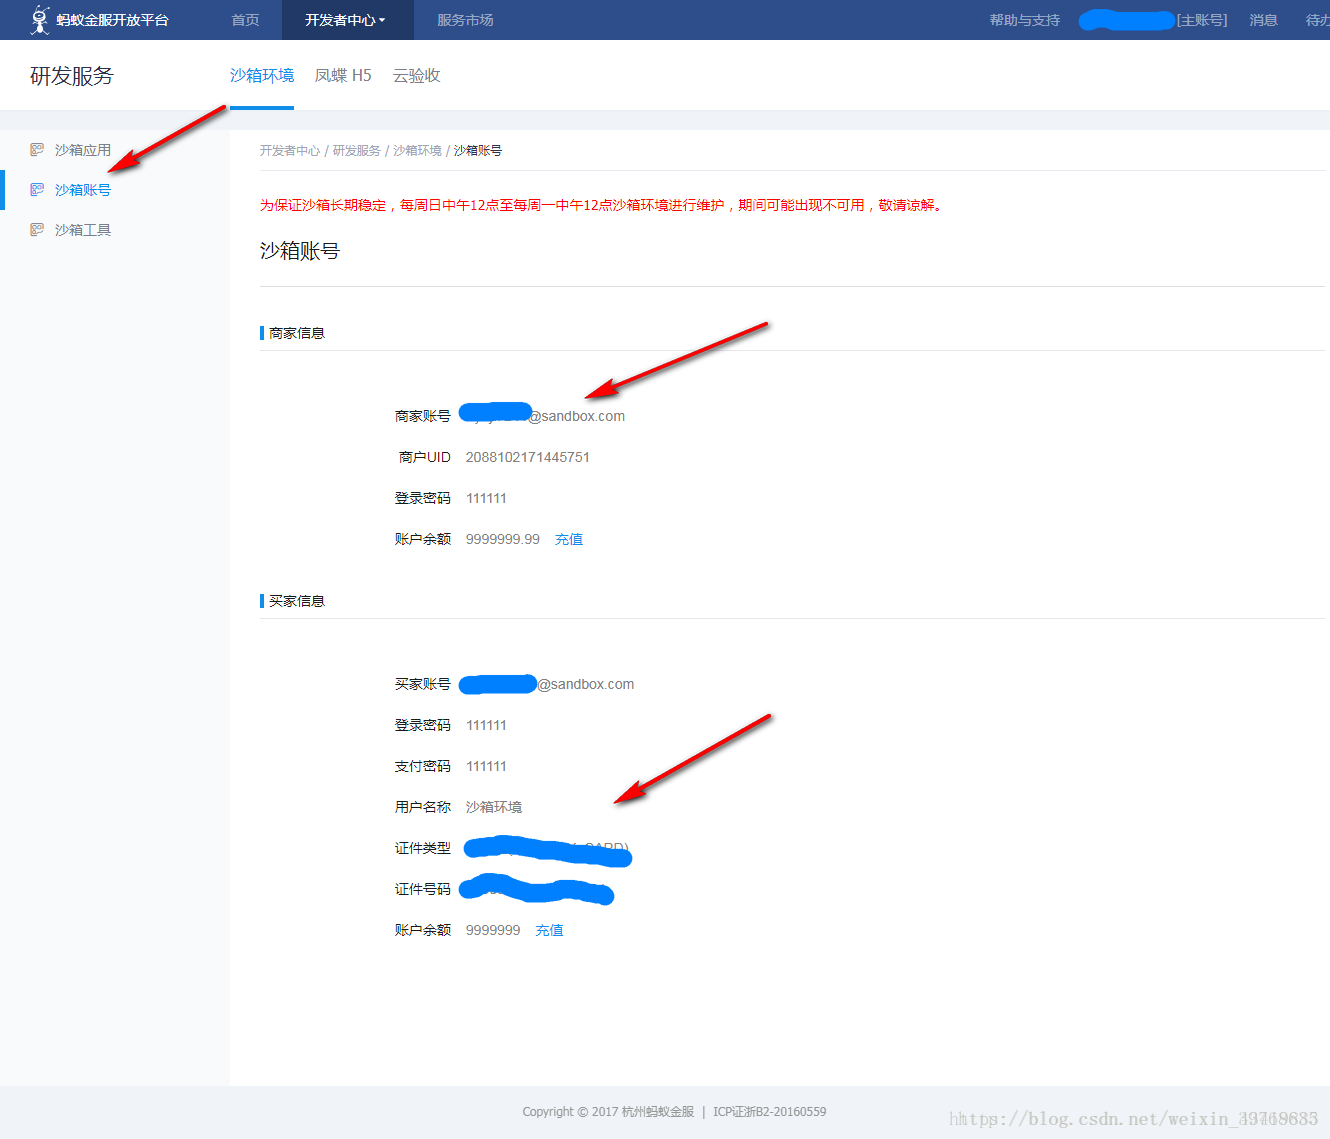The height and width of the screenshot is (1139, 1330).
Task: Click the [主账号] account label
Action: click(1202, 20)
